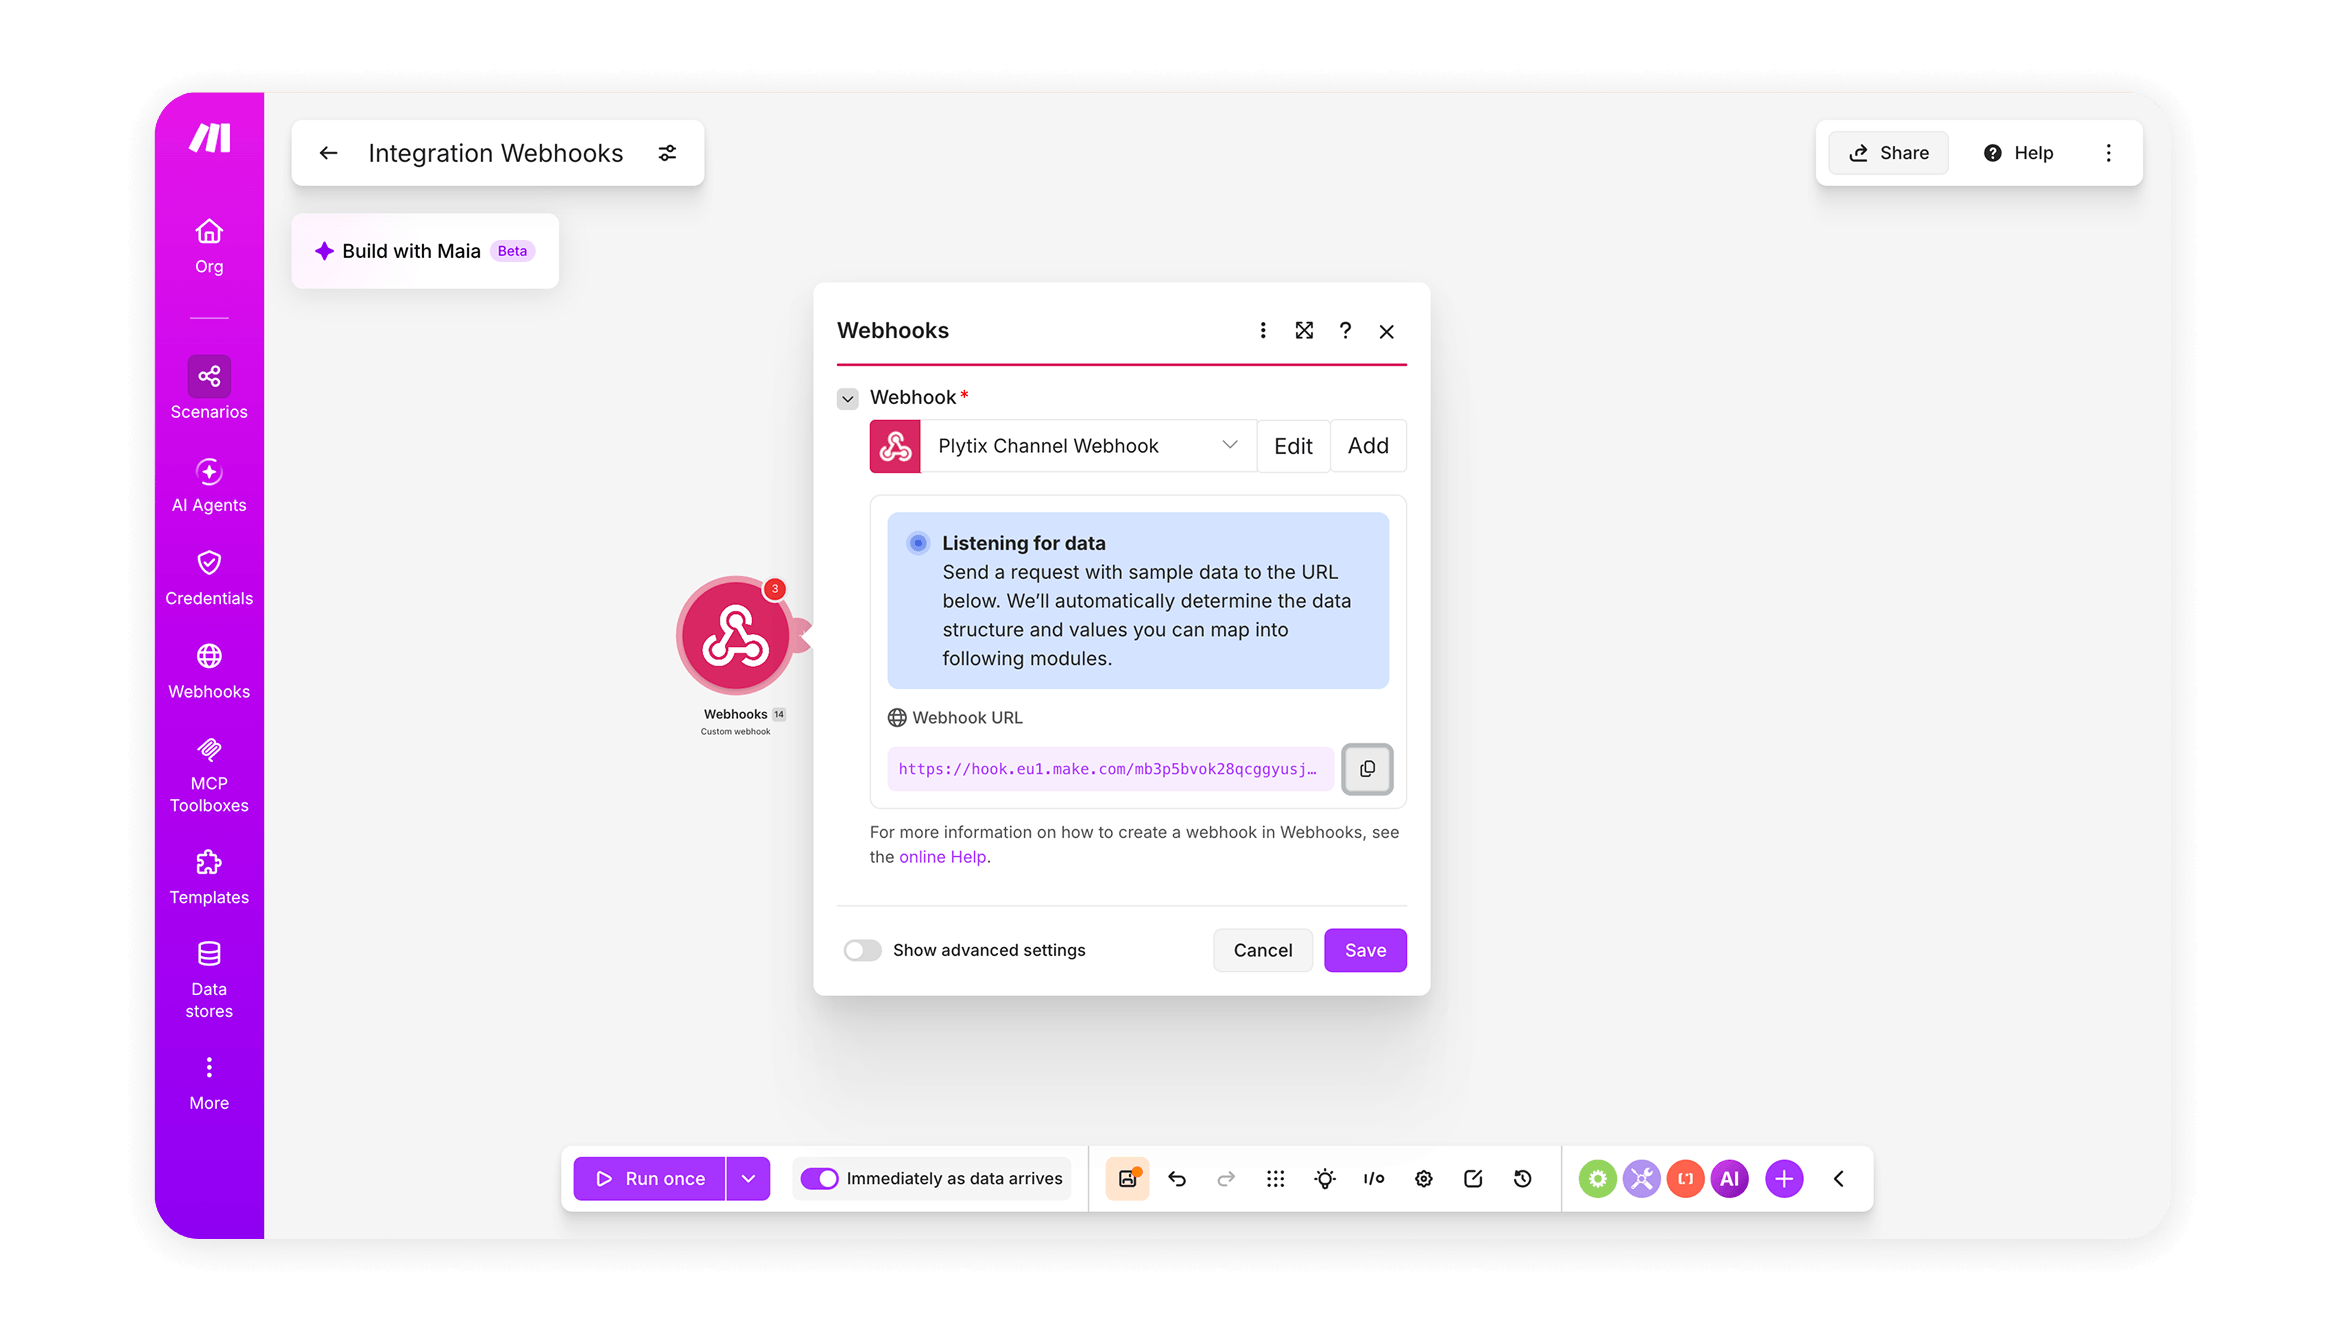
Task: Click the Save button
Action: (1365, 950)
